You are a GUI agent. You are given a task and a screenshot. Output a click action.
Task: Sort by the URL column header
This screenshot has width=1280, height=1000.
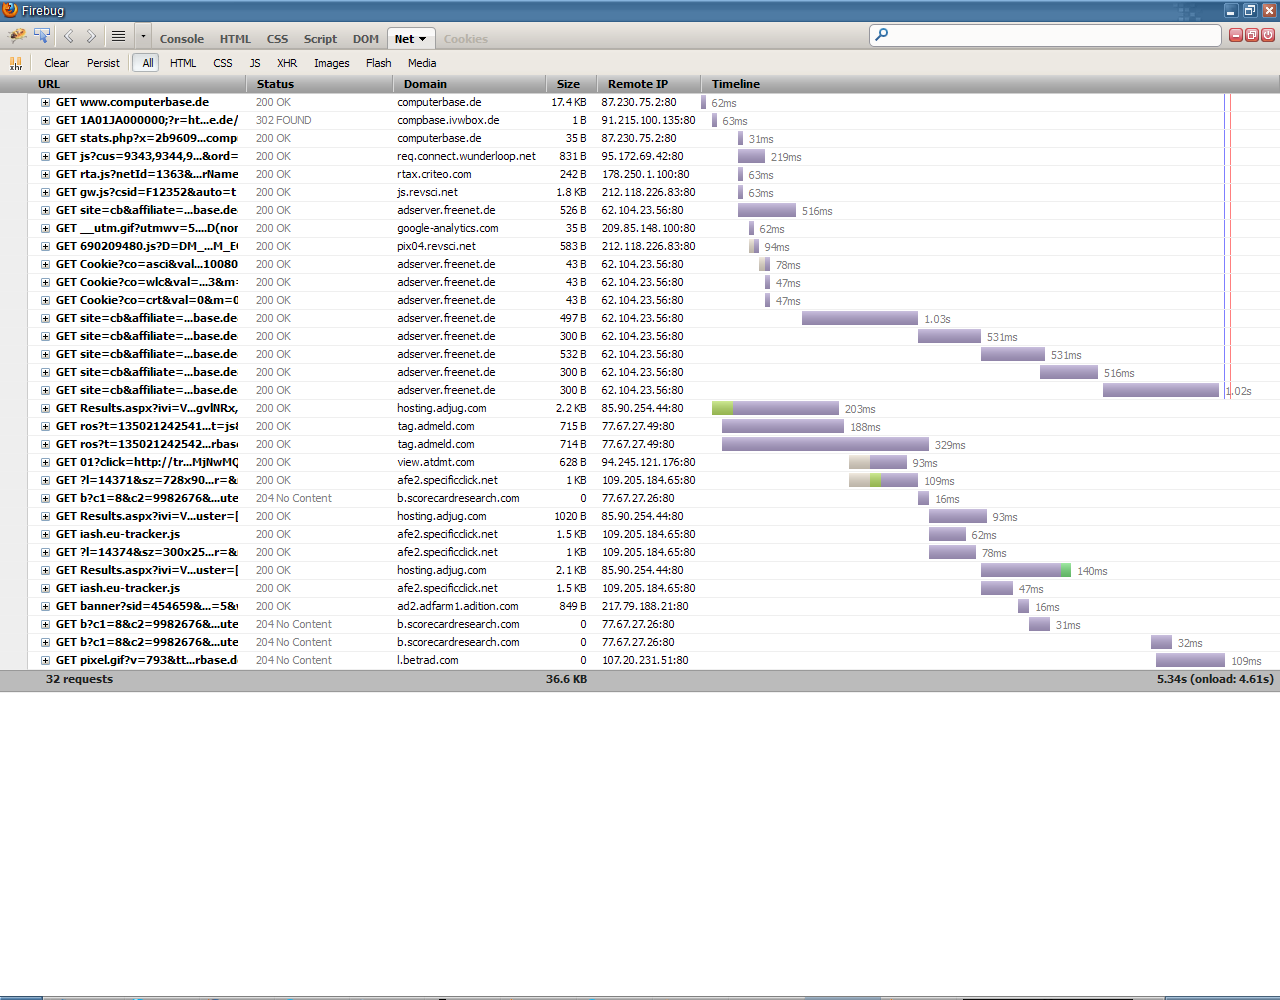tap(139, 84)
